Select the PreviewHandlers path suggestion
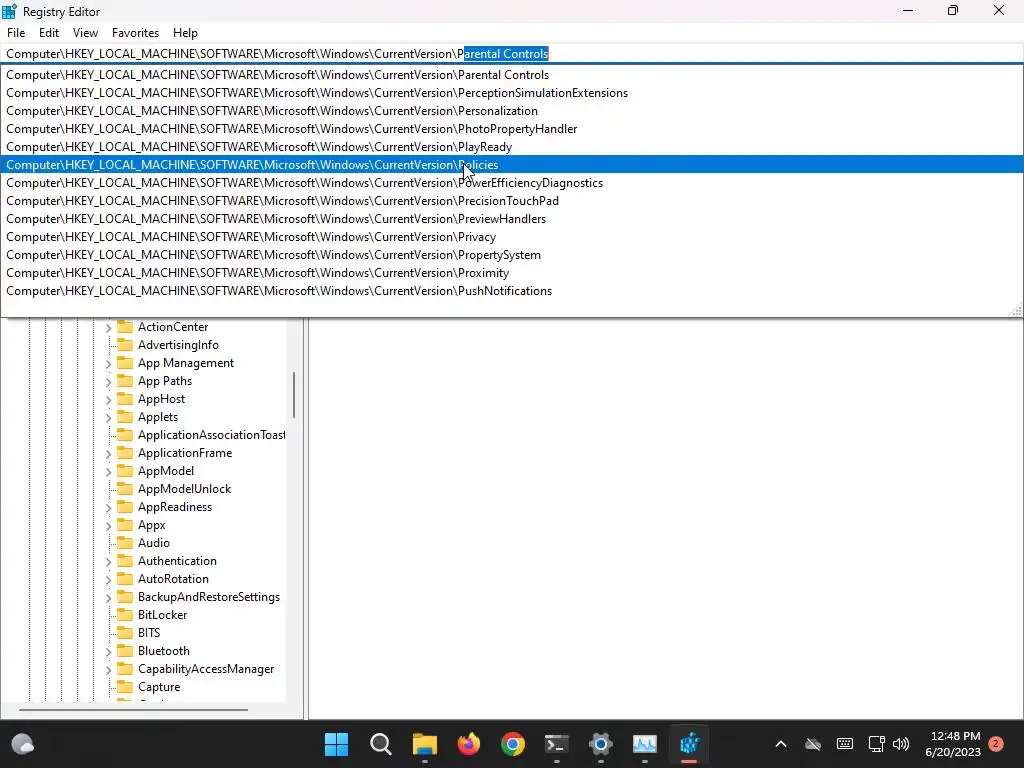 pos(512,219)
